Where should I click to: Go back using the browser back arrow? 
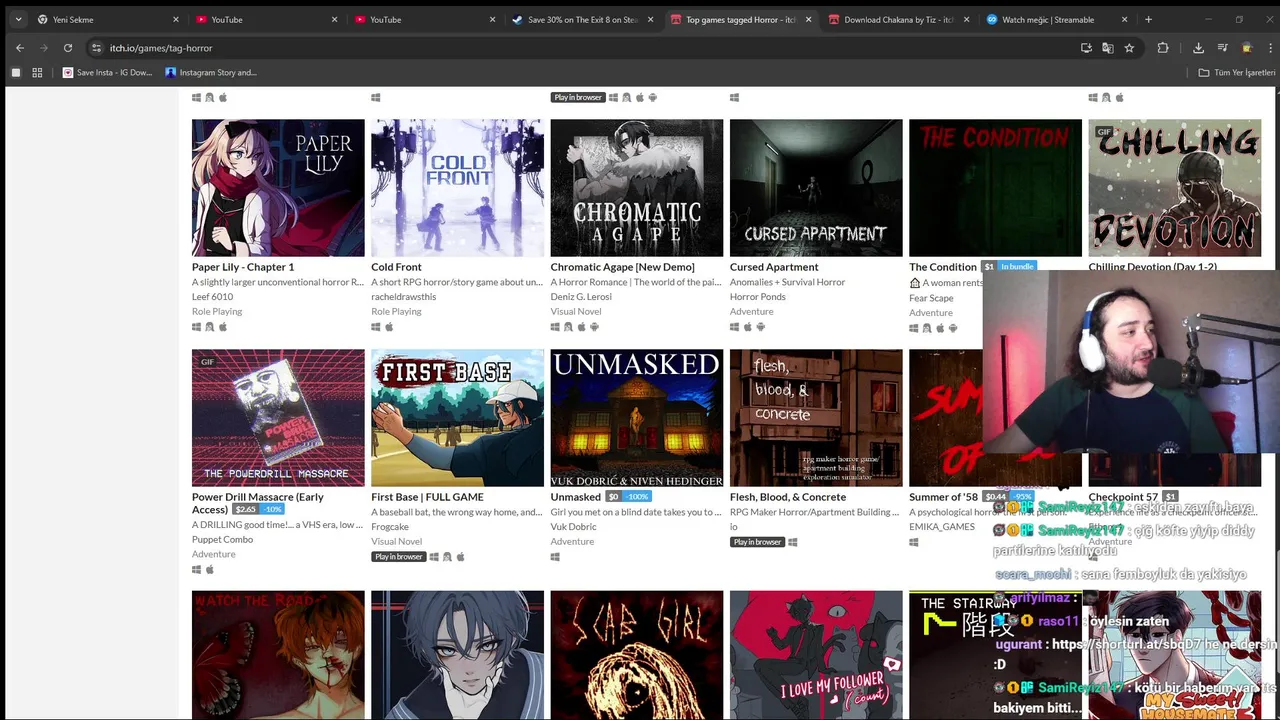pos(19,48)
